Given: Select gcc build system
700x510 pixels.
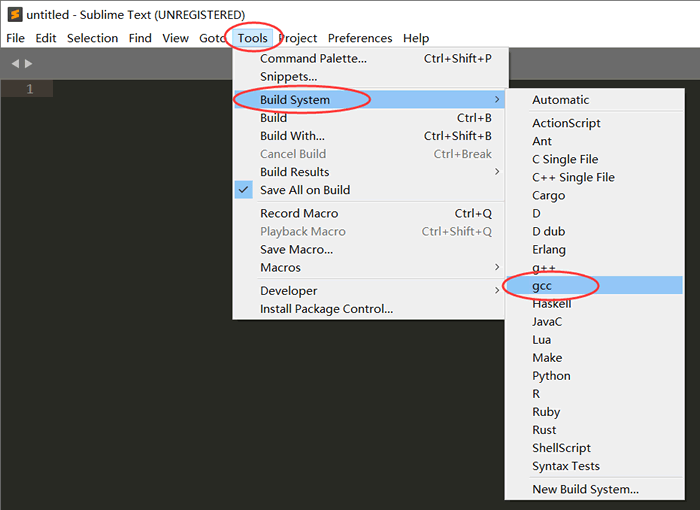Looking at the screenshot, I should click(542, 286).
